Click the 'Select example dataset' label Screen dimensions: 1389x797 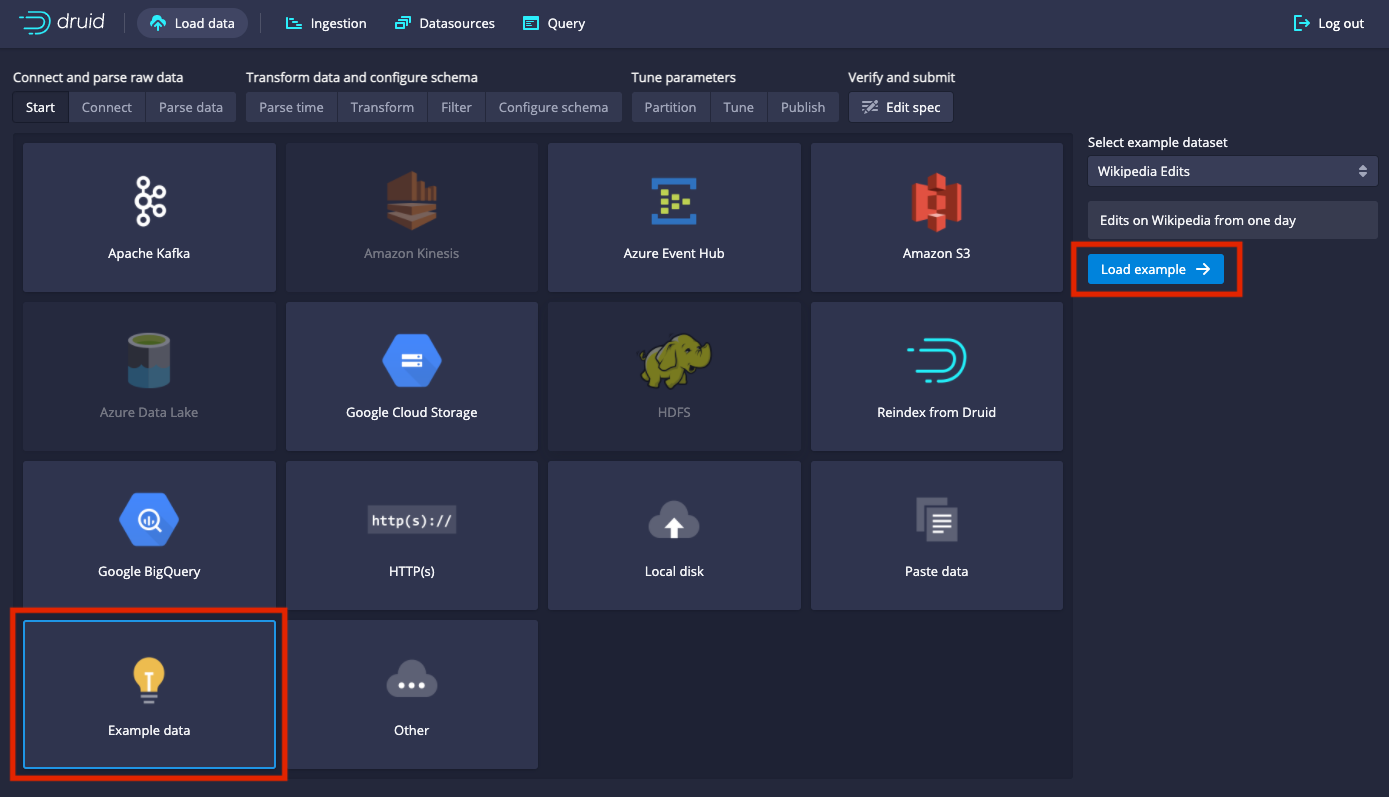pyautogui.click(x=1158, y=142)
